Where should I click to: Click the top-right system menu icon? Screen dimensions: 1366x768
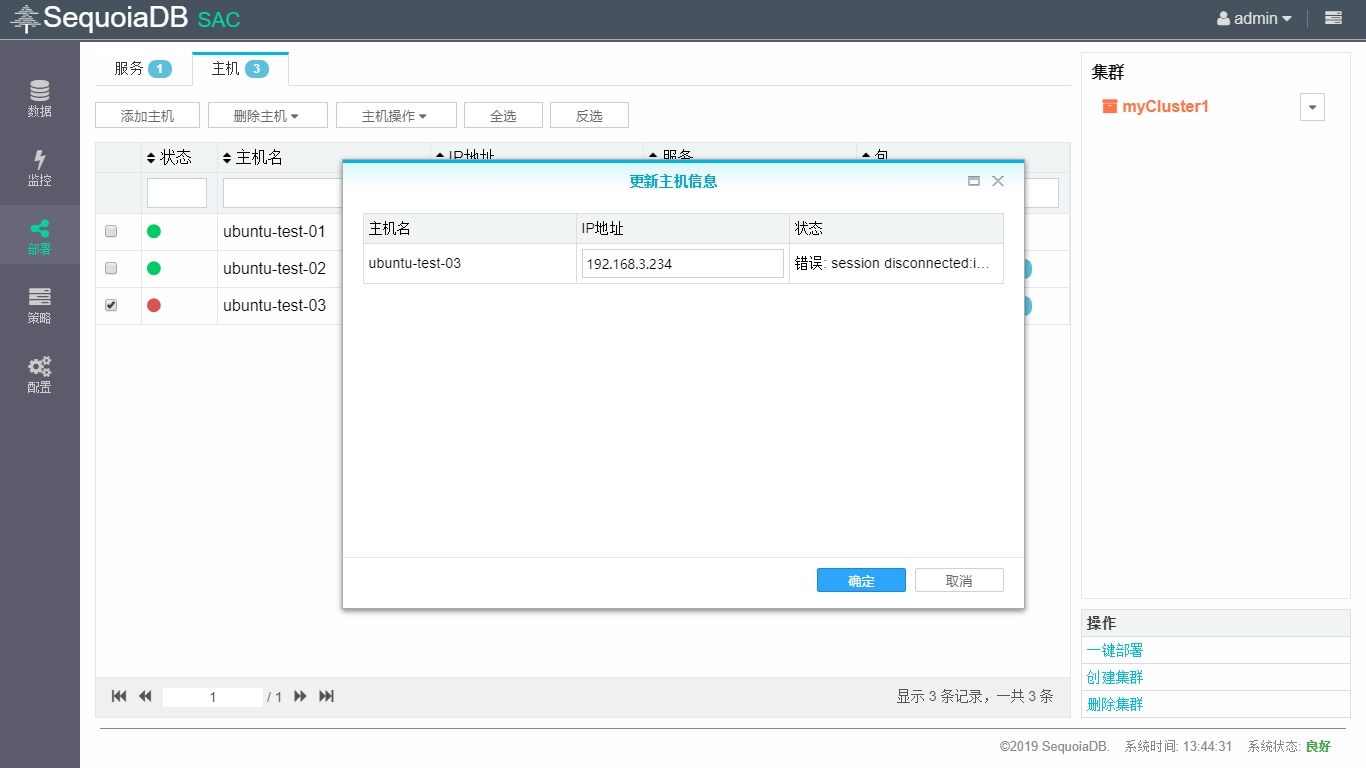tap(1333, 18)
